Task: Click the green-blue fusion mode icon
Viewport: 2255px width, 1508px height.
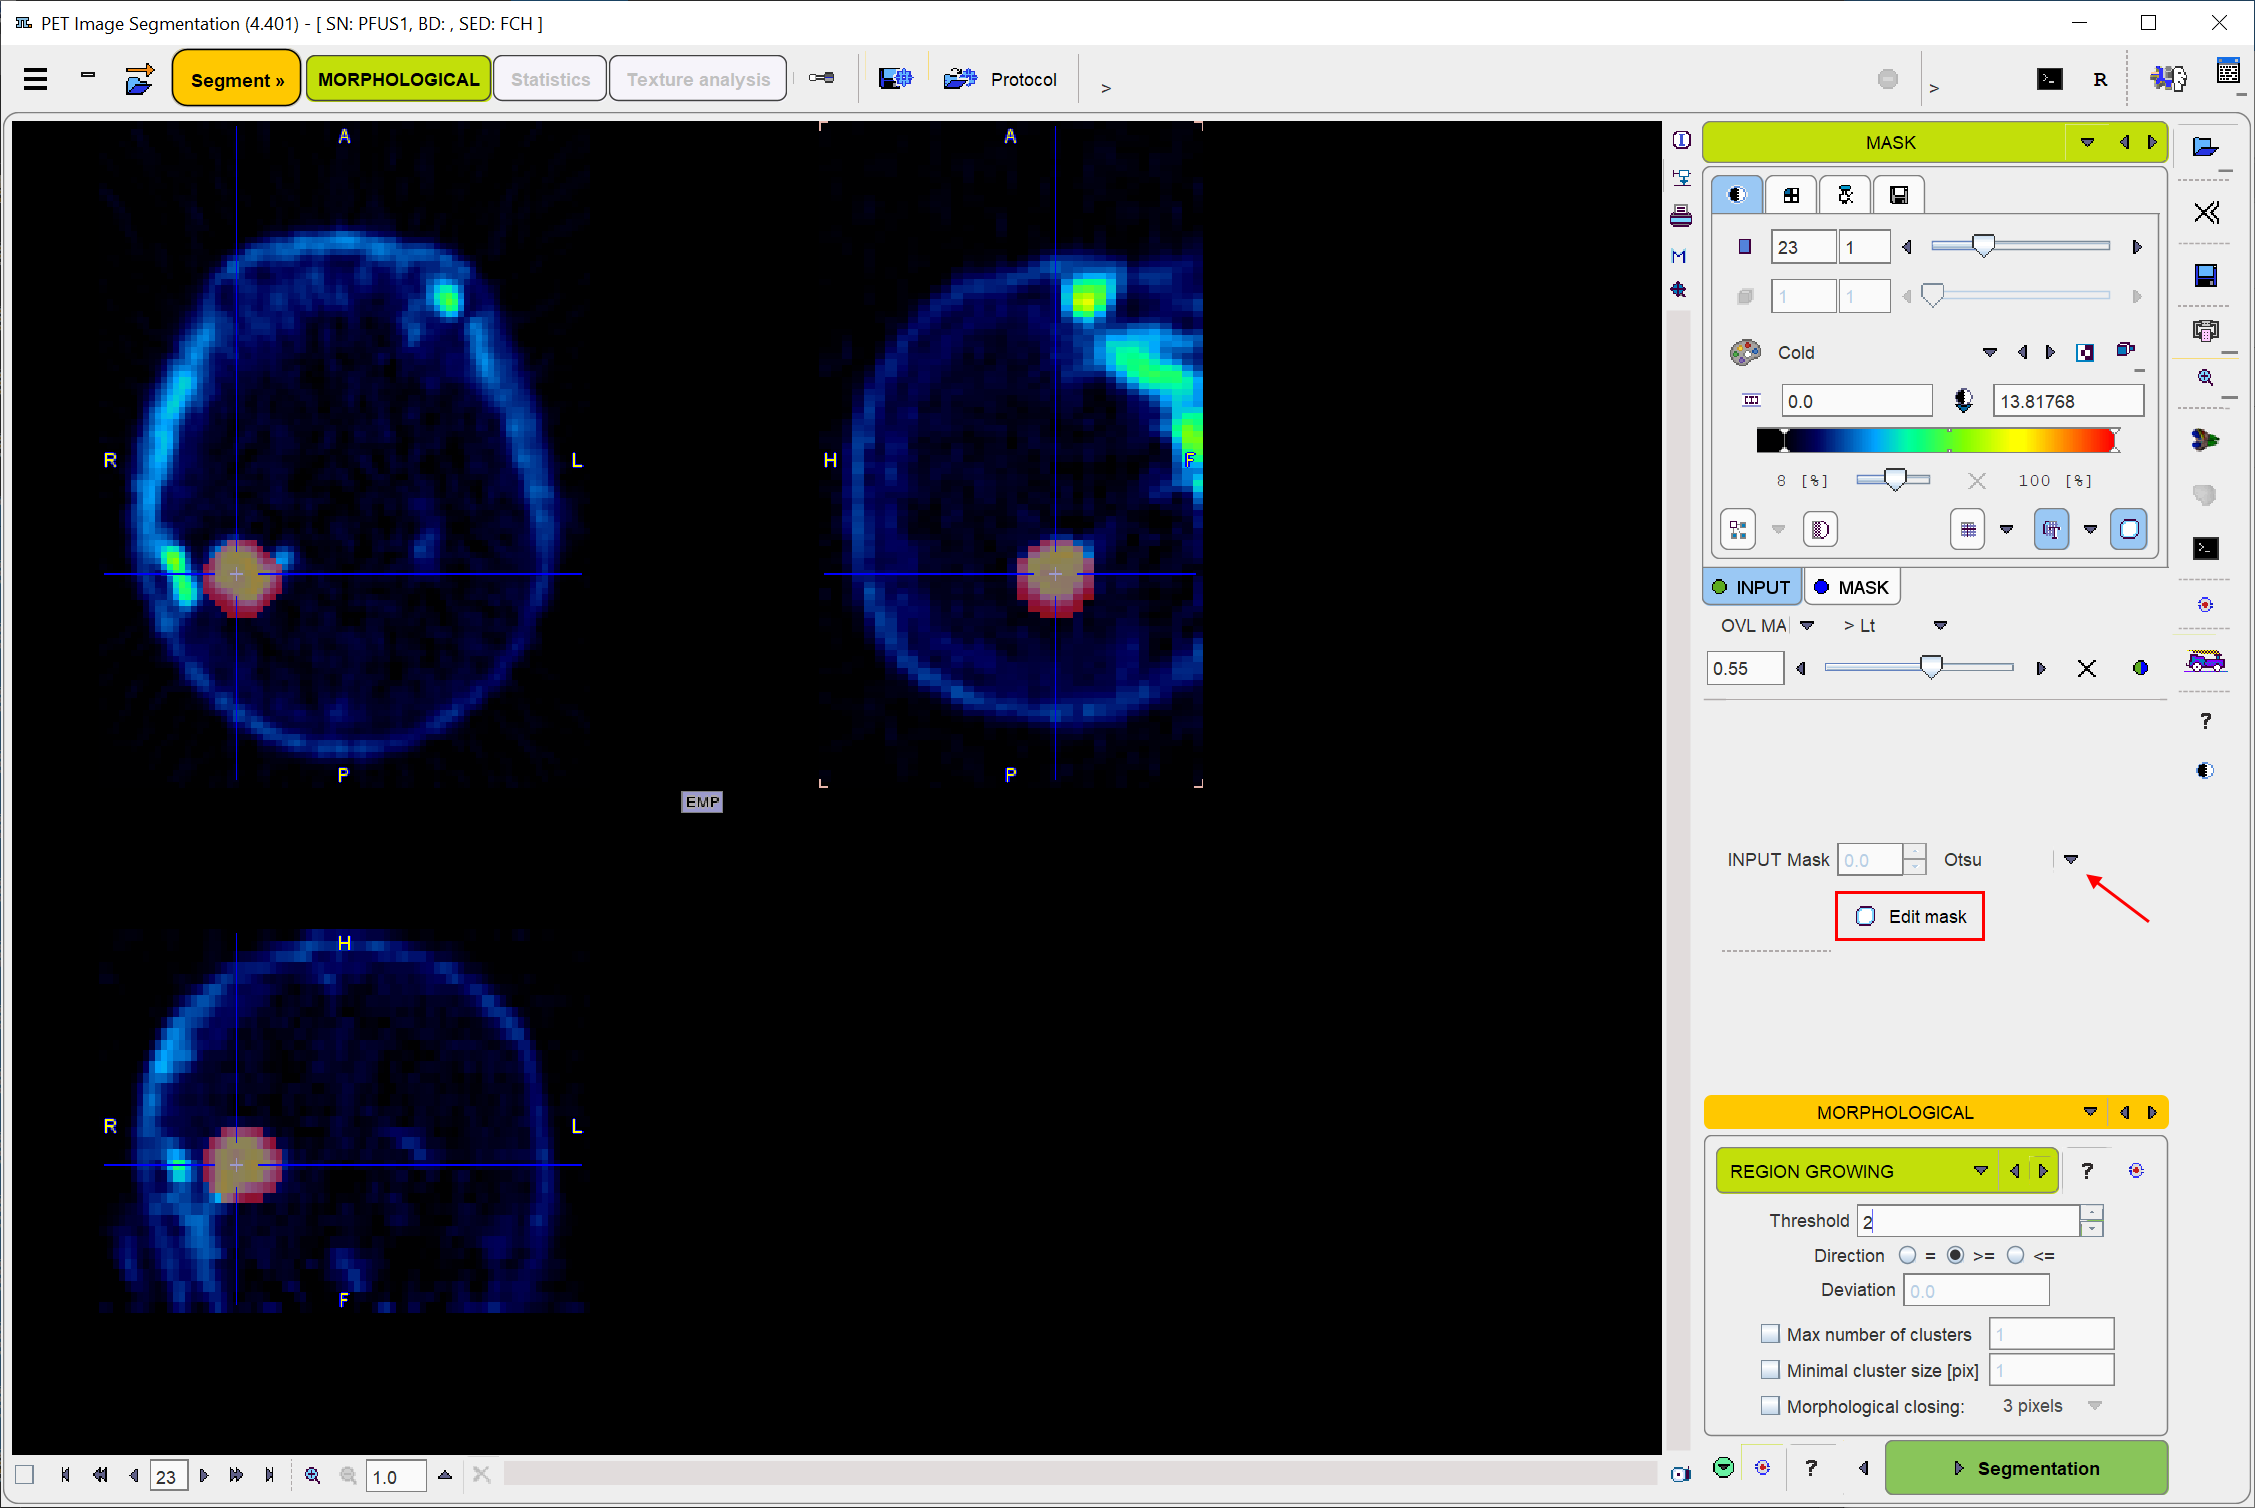Action: [x=2140, y=668]
